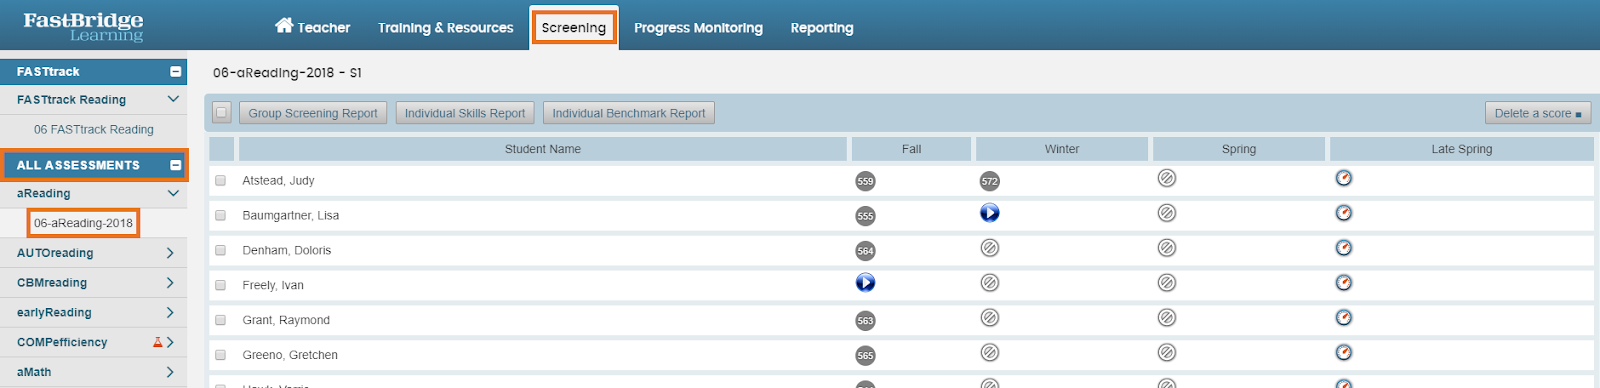Expand the earlyReading group

[x=170, y=313]
